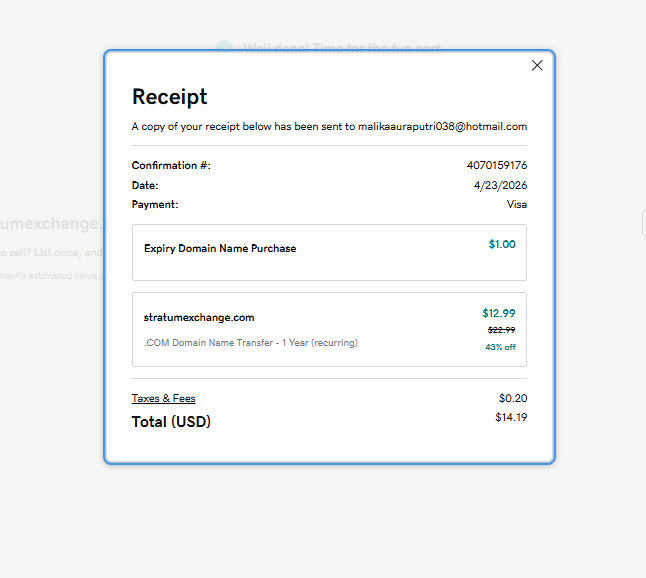646x578 pixels.
Task: Close the Receipt dialog with X icon
Action: click(x=537, y=65)
